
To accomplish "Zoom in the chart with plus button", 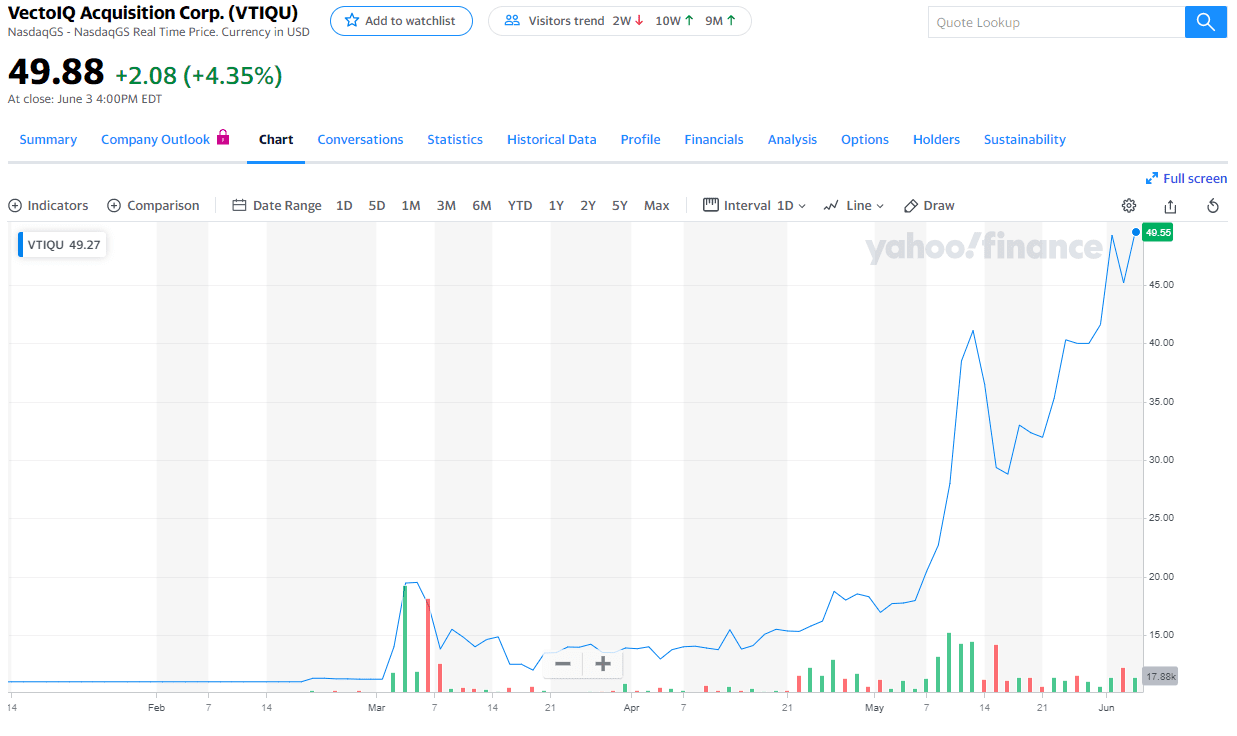I will [603, 664].
